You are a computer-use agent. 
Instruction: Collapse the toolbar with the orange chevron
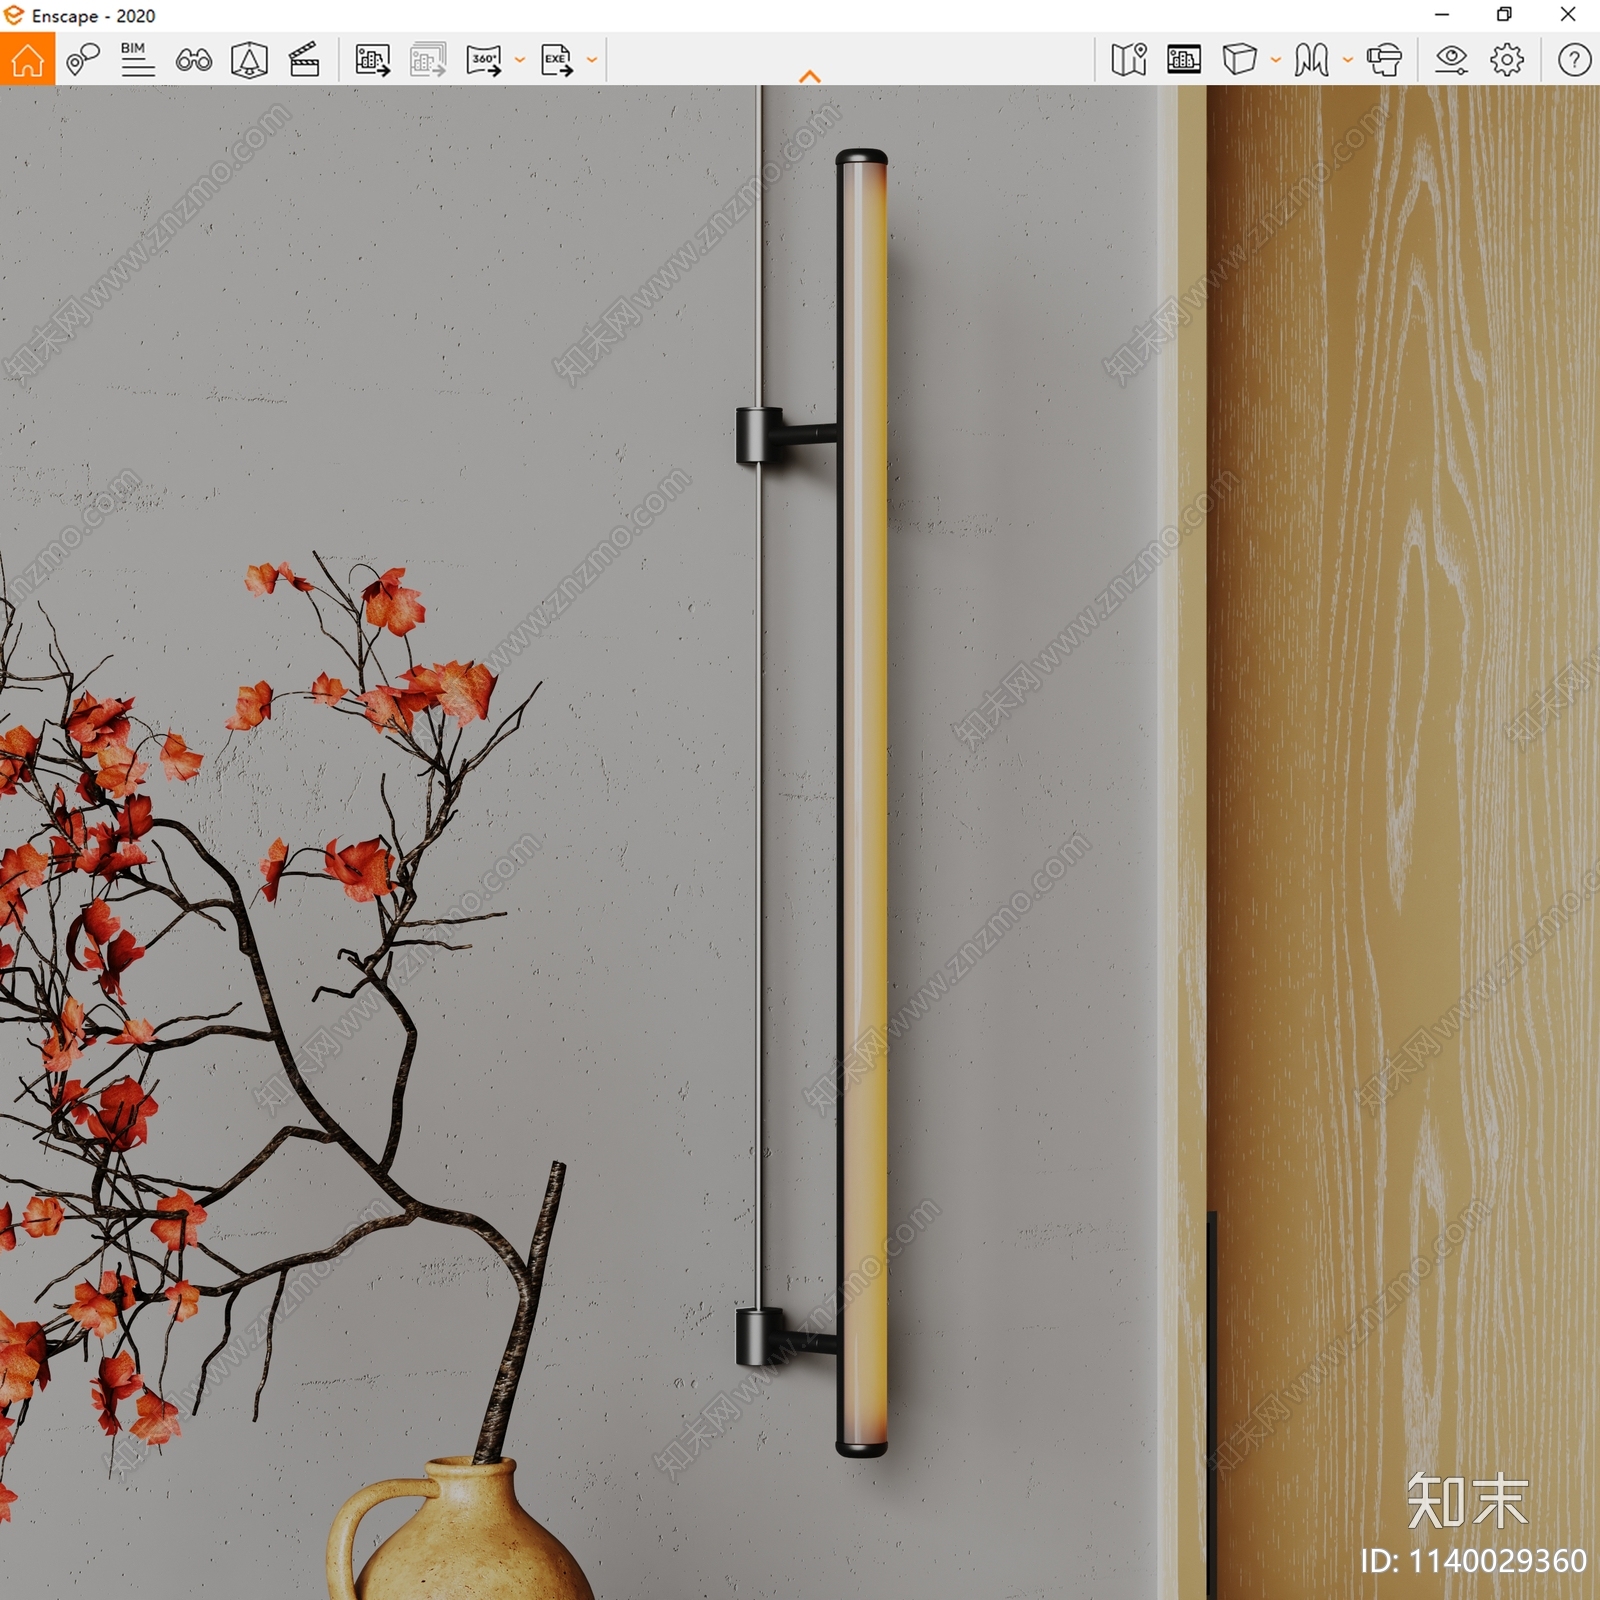(810, 76)
